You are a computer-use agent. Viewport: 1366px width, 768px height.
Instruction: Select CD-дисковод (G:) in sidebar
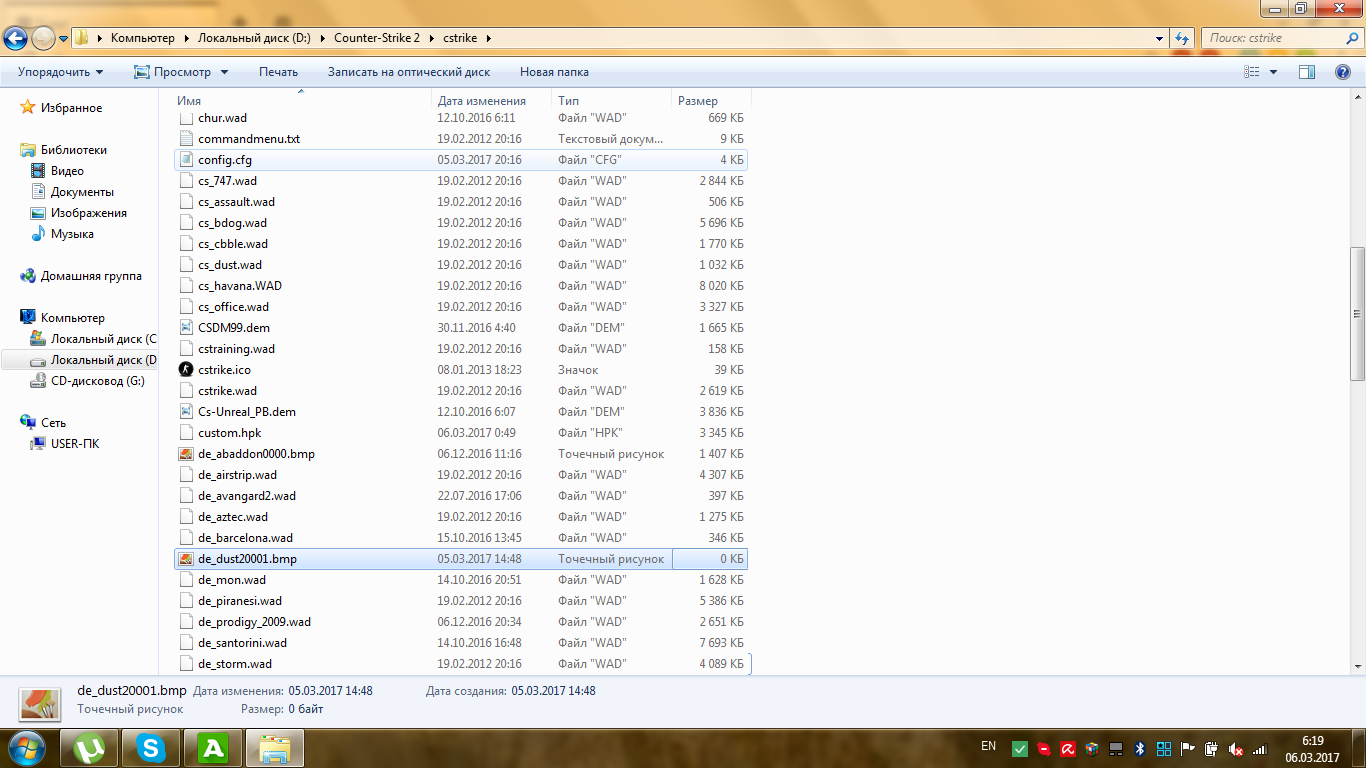(x=97, y=381)
